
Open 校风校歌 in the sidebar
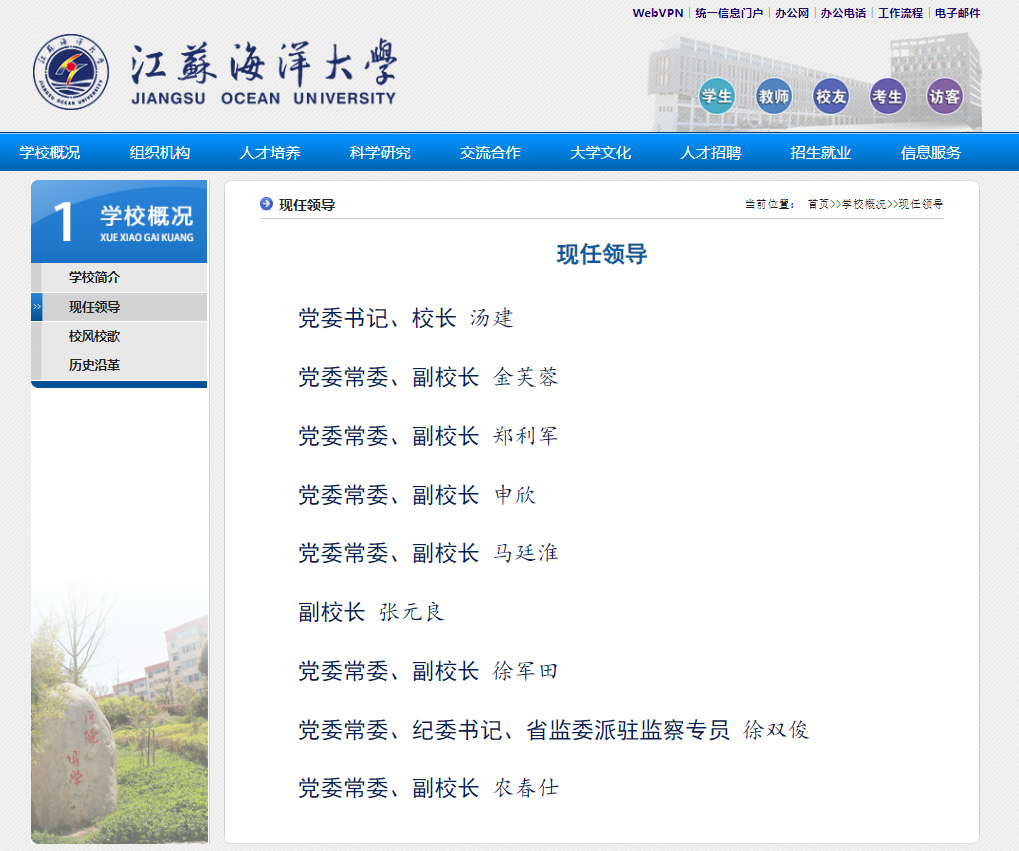point(94,336)
